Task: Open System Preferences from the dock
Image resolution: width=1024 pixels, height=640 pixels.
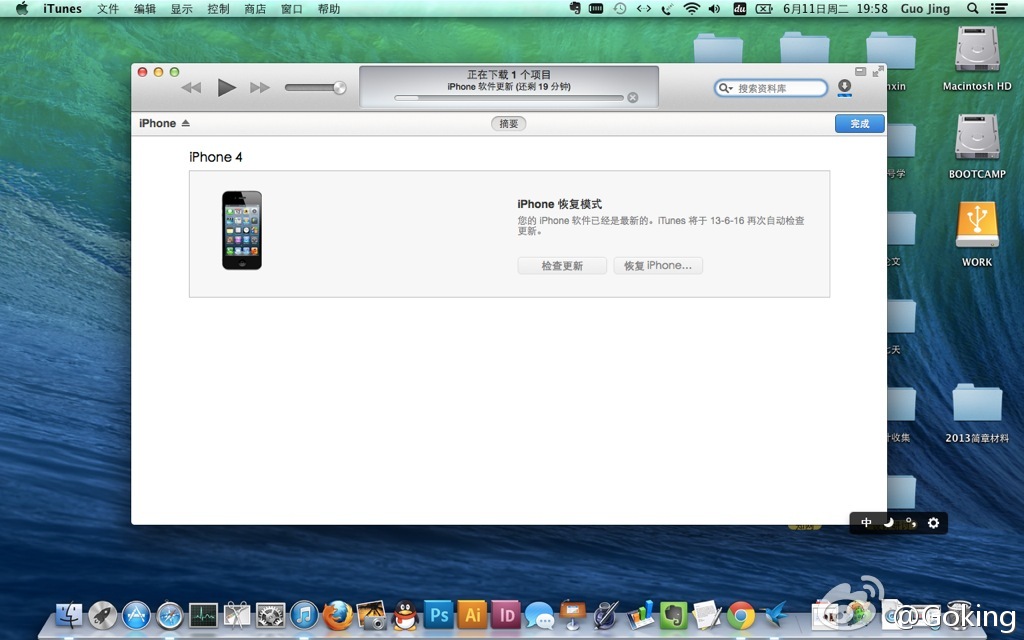Action: [270, 615]
